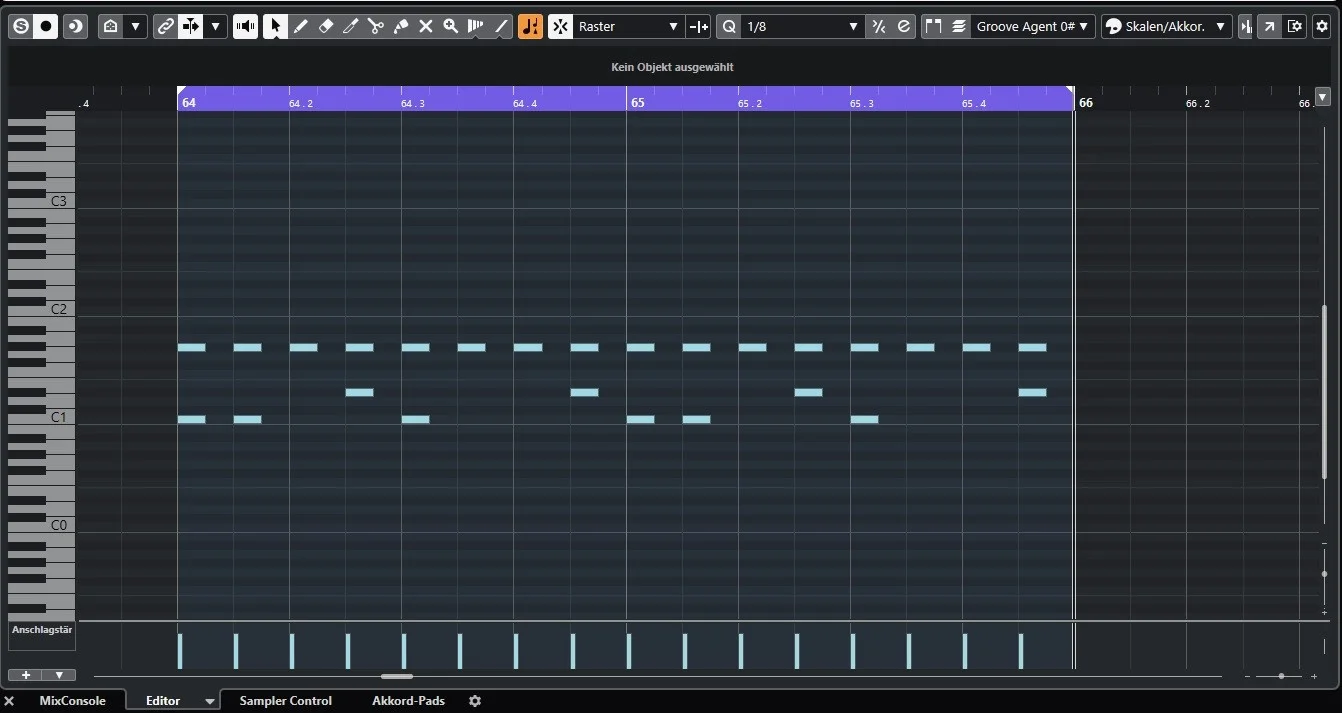Select the Trim knife tool

[350, 26]
